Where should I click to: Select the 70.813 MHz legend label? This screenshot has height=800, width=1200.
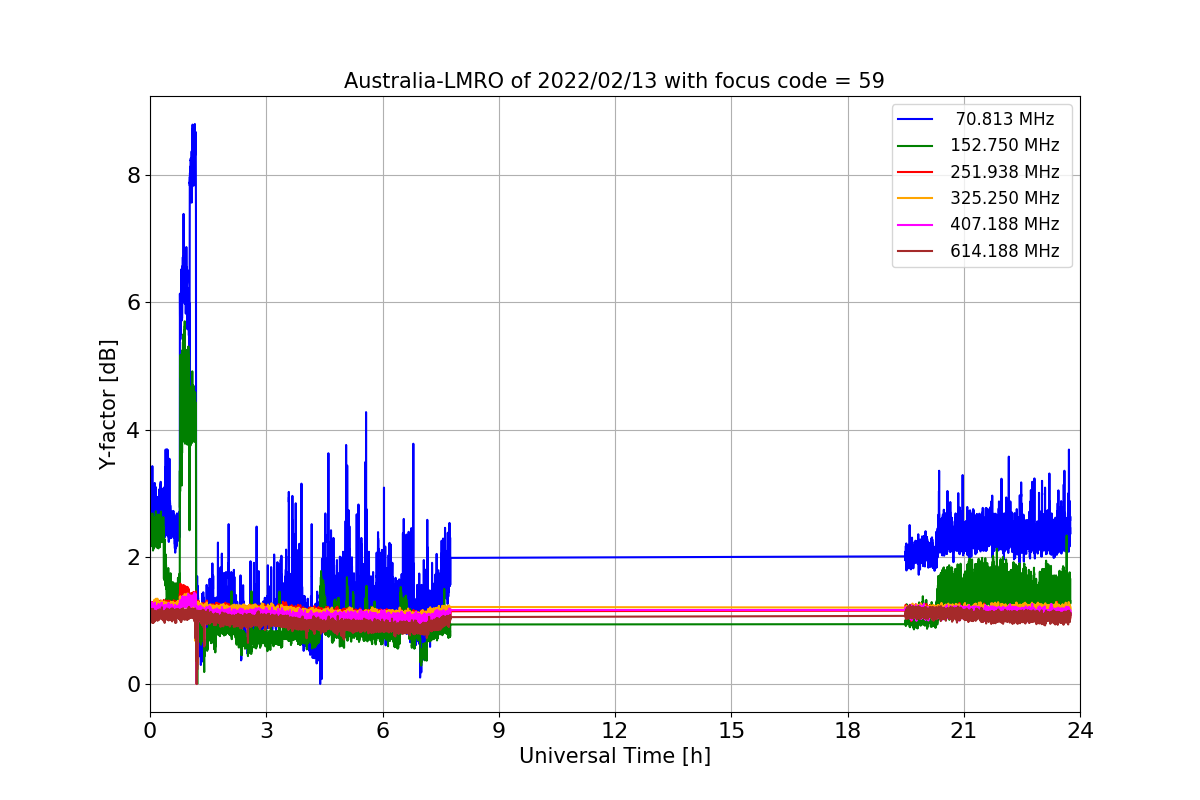click(x=1004, y=119)
